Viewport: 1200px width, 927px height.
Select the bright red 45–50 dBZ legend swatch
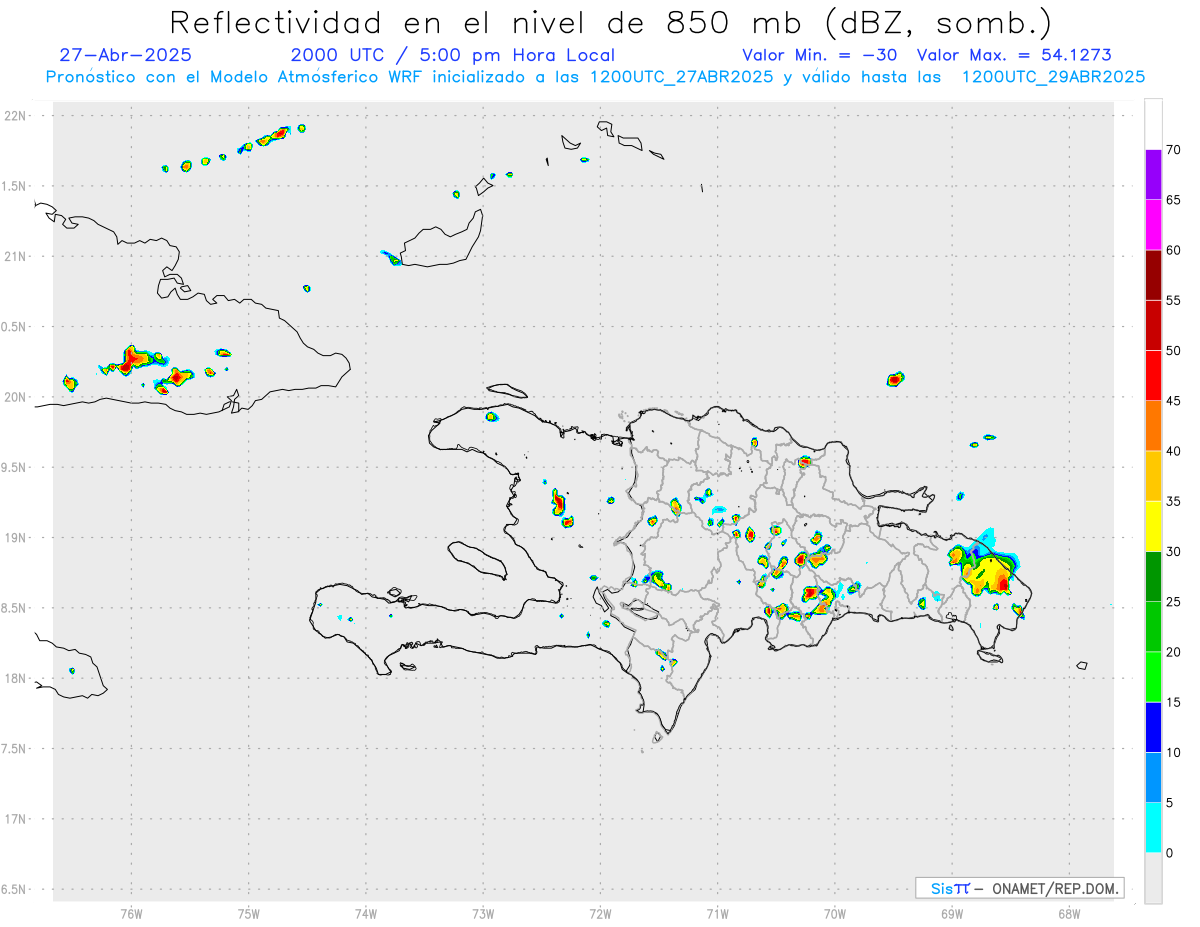(x=1153, y=376)
